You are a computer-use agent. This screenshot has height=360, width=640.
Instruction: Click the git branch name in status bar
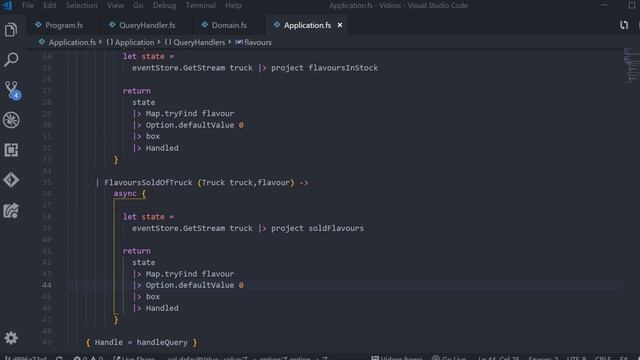tap(25, 358)
